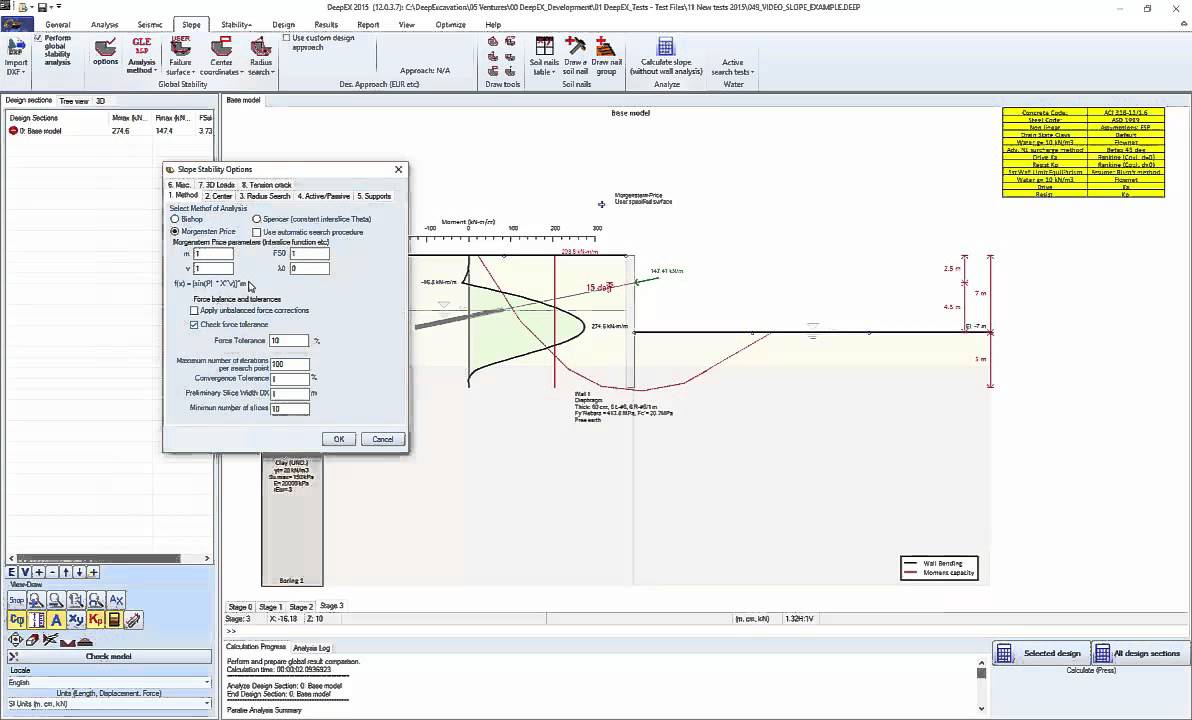Click OK in Slope Stability Options
The width and height of the screenshot is (1192, 720).
pyautogui.click(x=338, y=439)
